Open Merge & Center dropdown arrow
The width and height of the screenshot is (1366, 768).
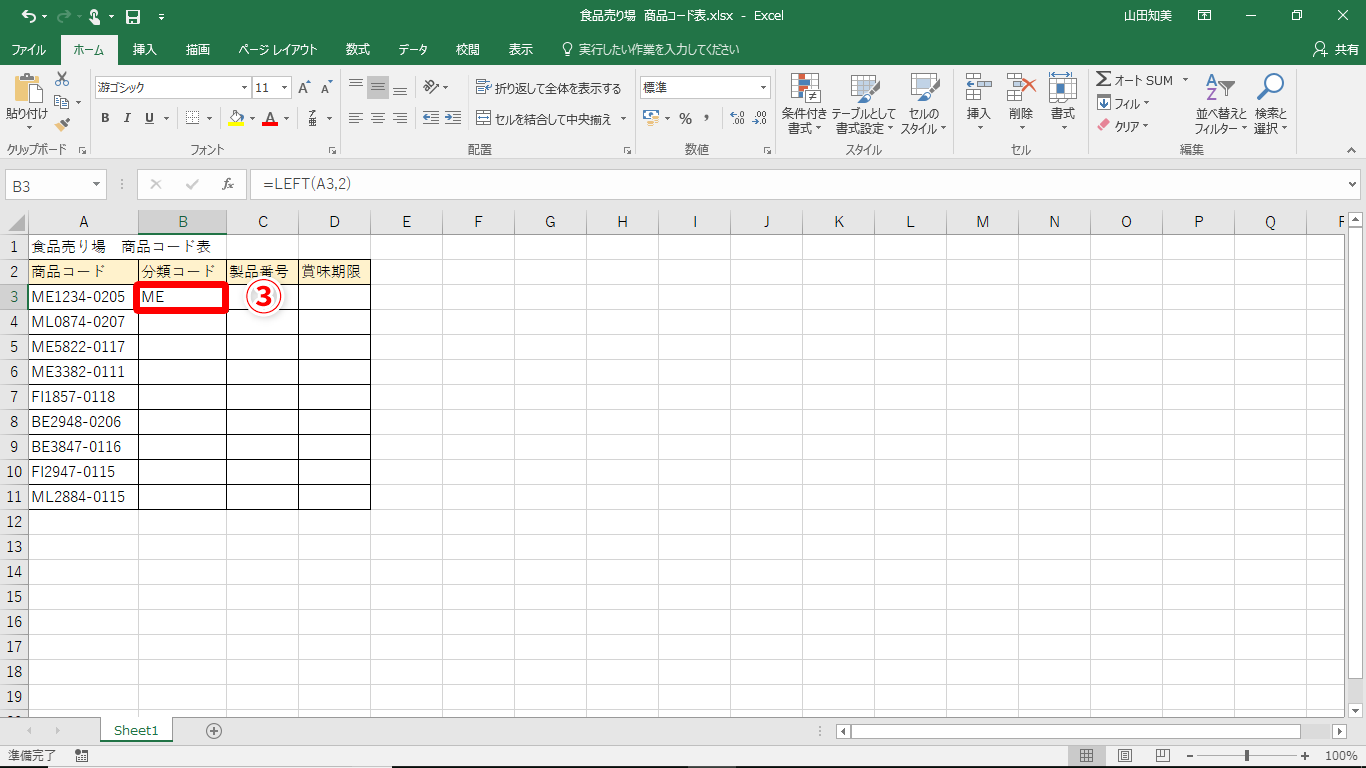pyautogui.click(x=624, y=118)
